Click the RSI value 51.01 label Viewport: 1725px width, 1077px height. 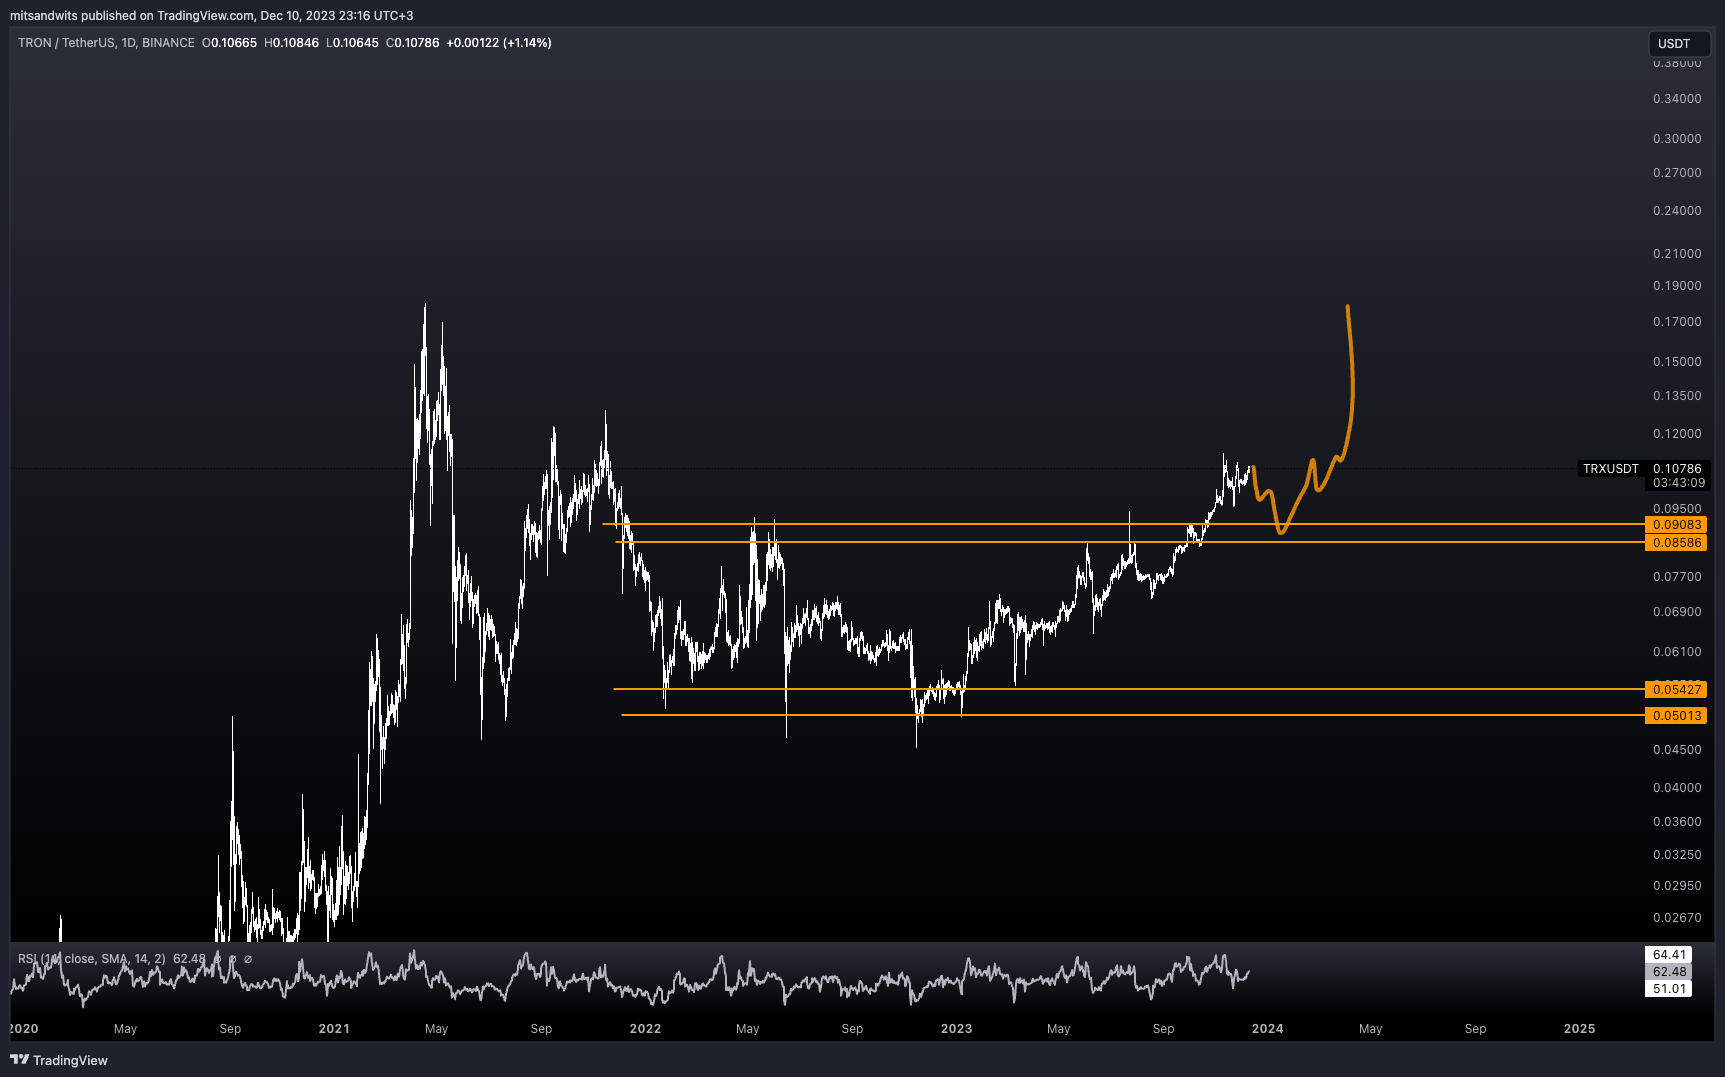[x=1669, y=989]
